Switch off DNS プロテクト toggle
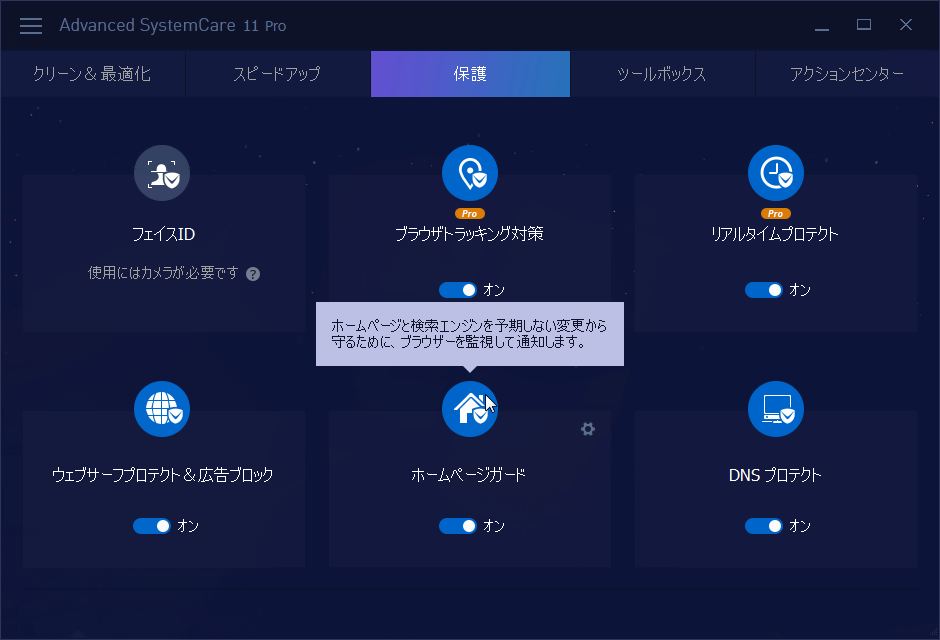Image resolution: width=940 pixels, height=640 pixels. (764, 526)
